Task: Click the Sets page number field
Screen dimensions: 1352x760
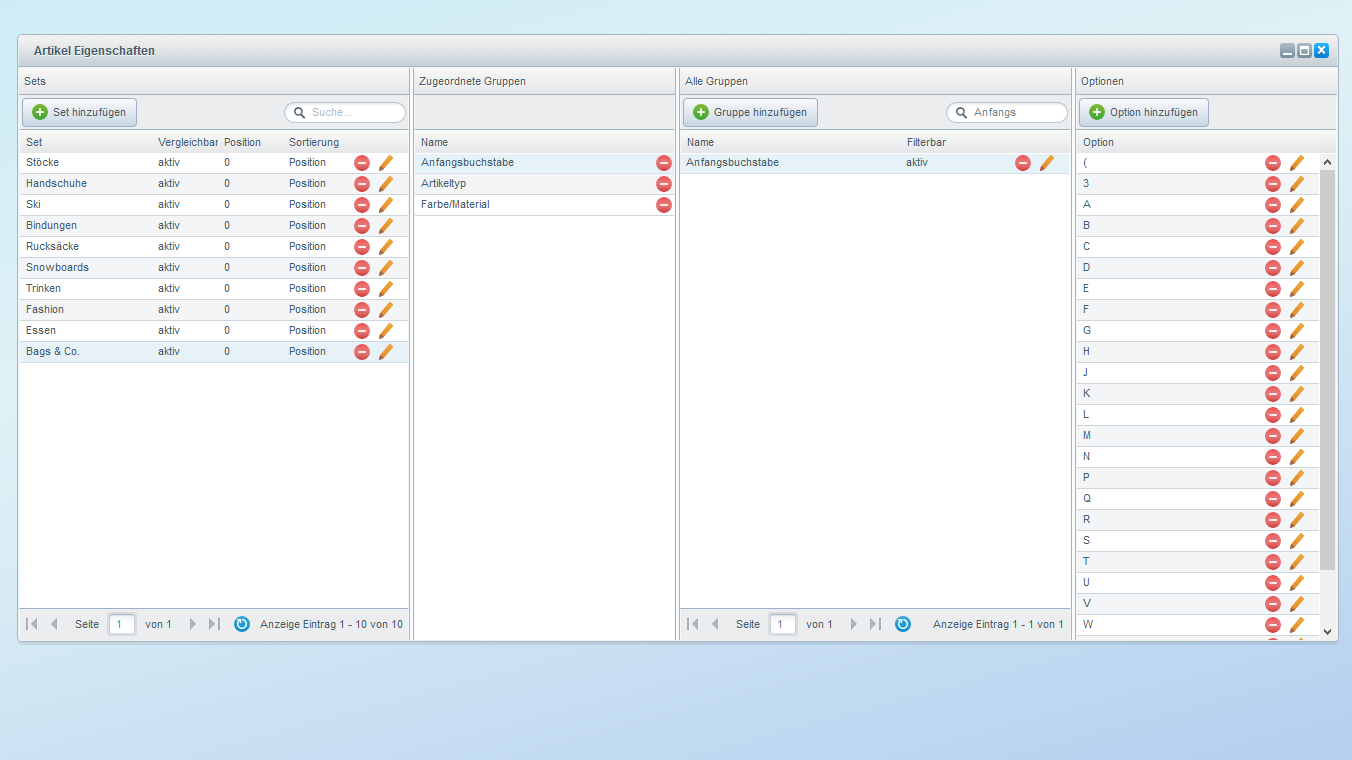Action: tap(122, 624)
